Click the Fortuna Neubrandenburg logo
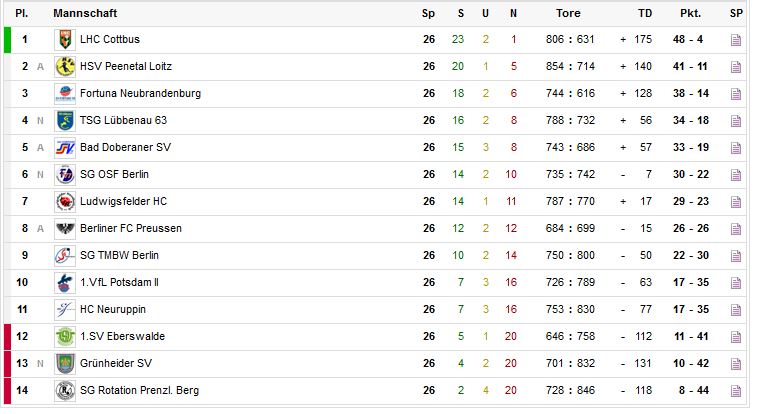 (65, 94)
